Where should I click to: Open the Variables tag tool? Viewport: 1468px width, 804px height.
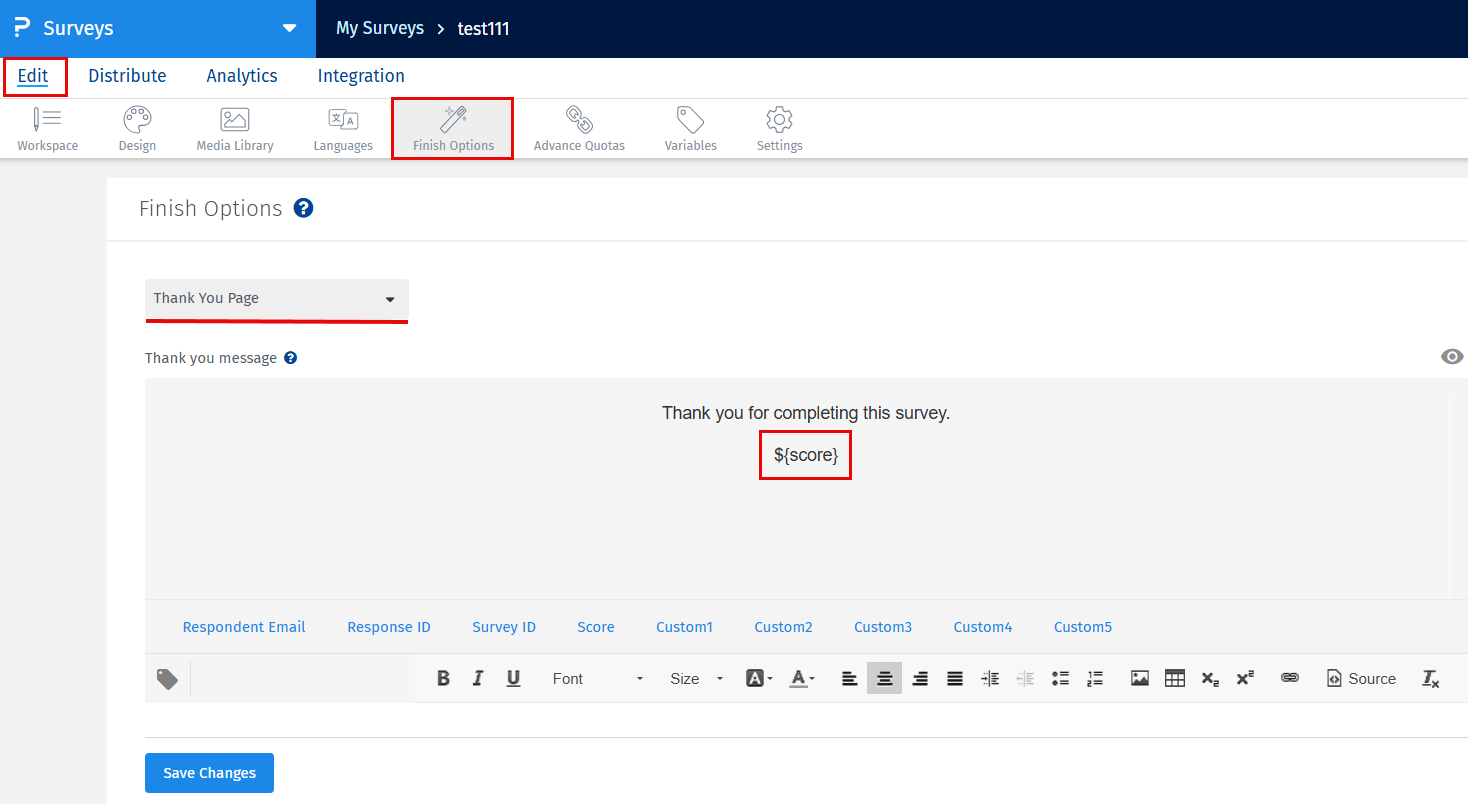(x=691, y=130)
